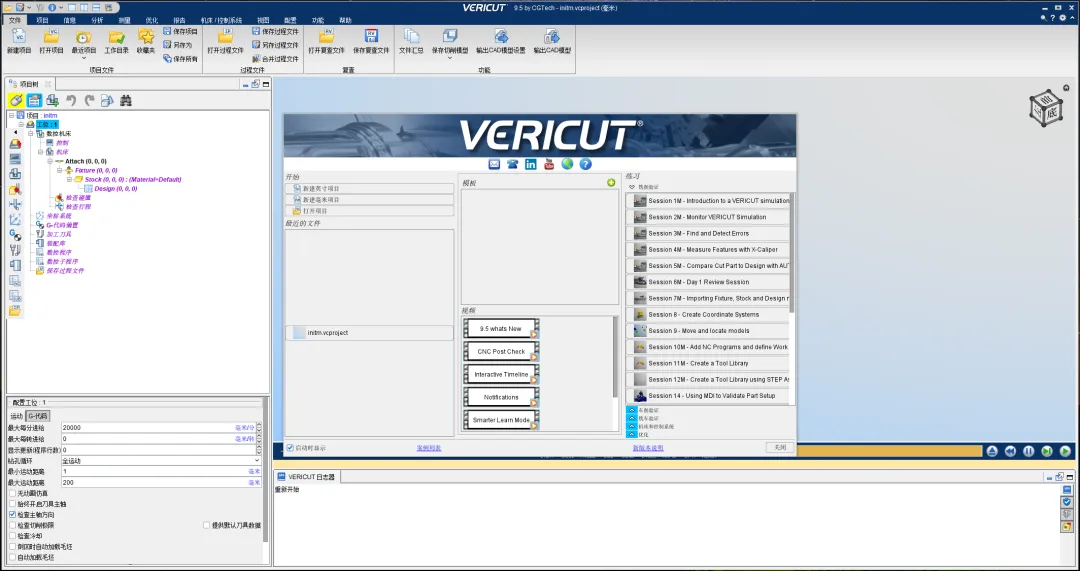Click 文件汇总 file summary icon
The width and height of the screenshot is (1080, 571).
(x=411, y=41)
